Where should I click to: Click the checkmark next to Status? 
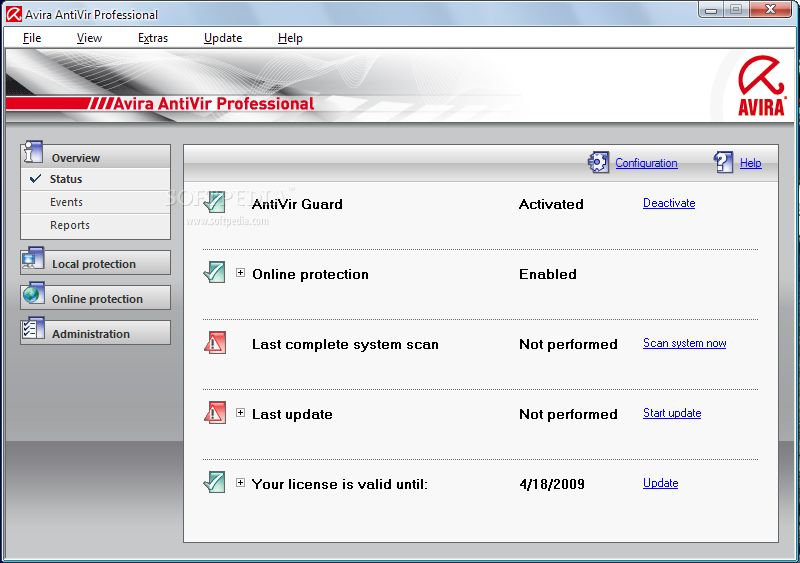click(x=36, y=179)
